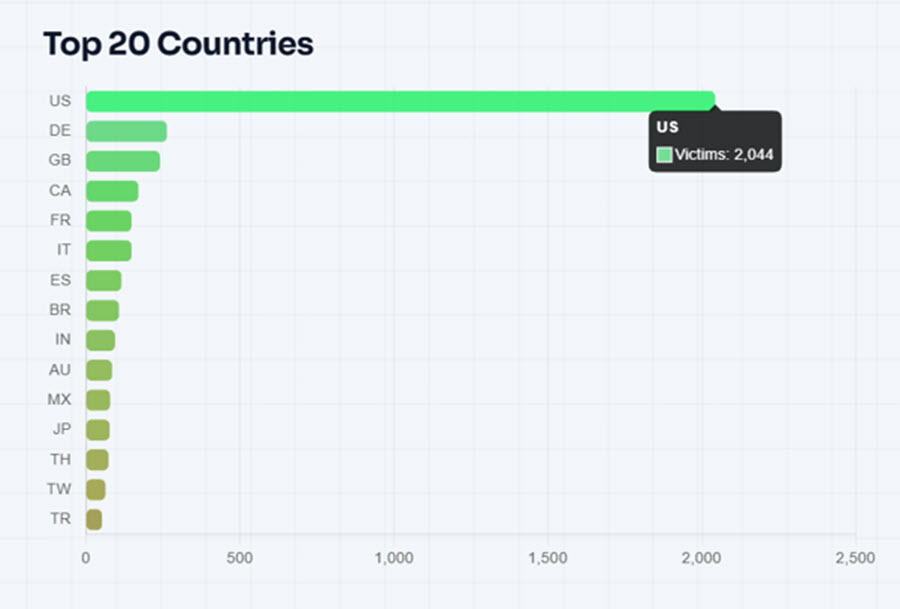Click the FR country bar
The height and width of the screenshot is (609, 900).
point(108,221)
